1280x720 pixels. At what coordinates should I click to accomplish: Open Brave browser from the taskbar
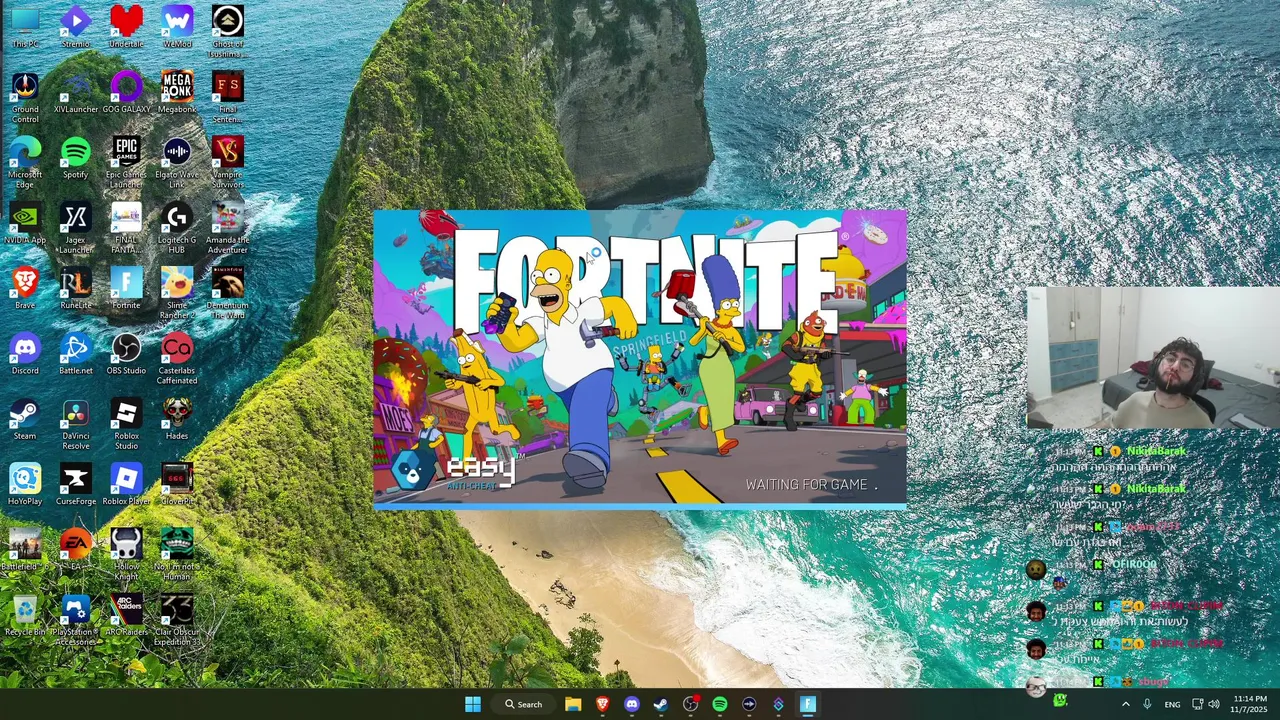(602, 704)
